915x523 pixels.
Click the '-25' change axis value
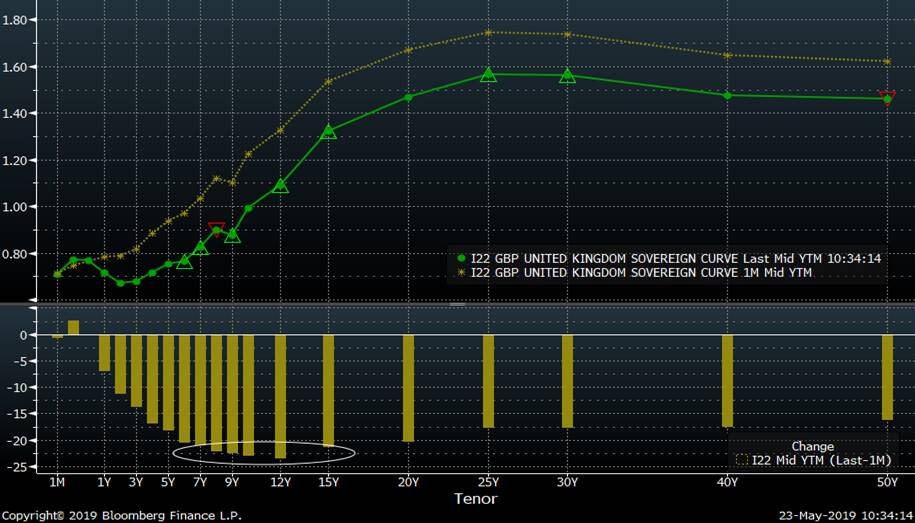pos(18,466)
